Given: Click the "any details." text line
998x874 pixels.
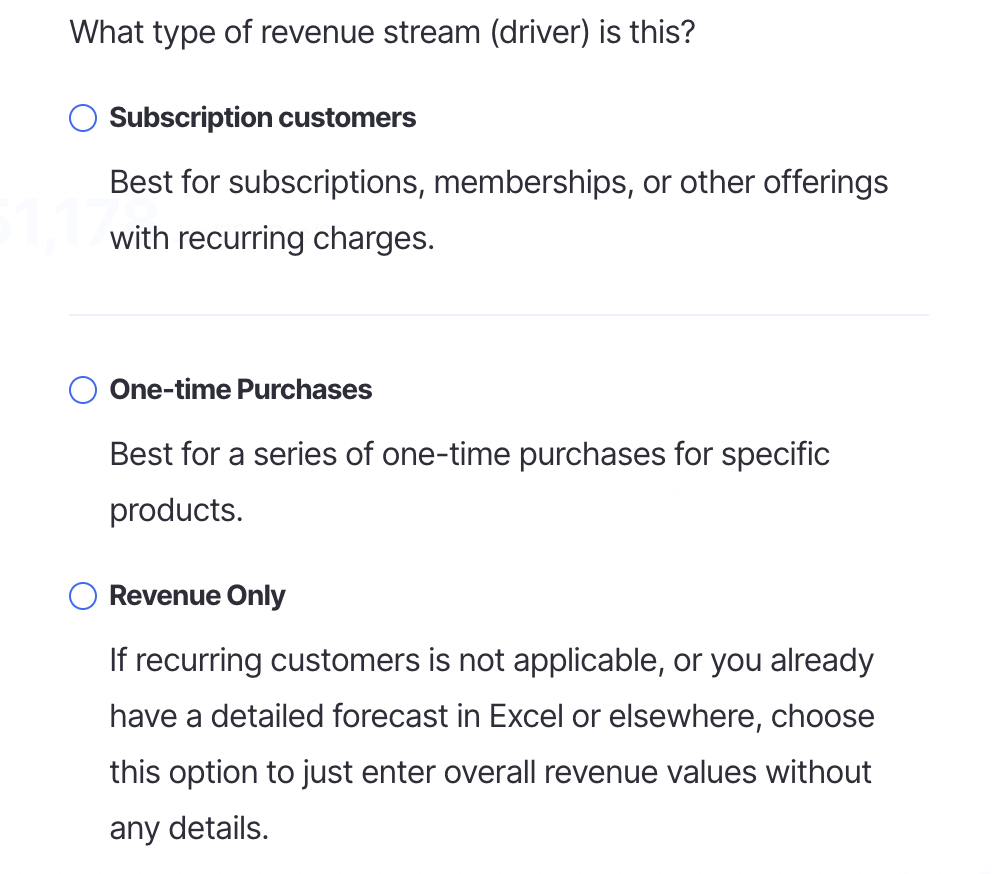Looking at the screenshot, I should coord(189,828).
